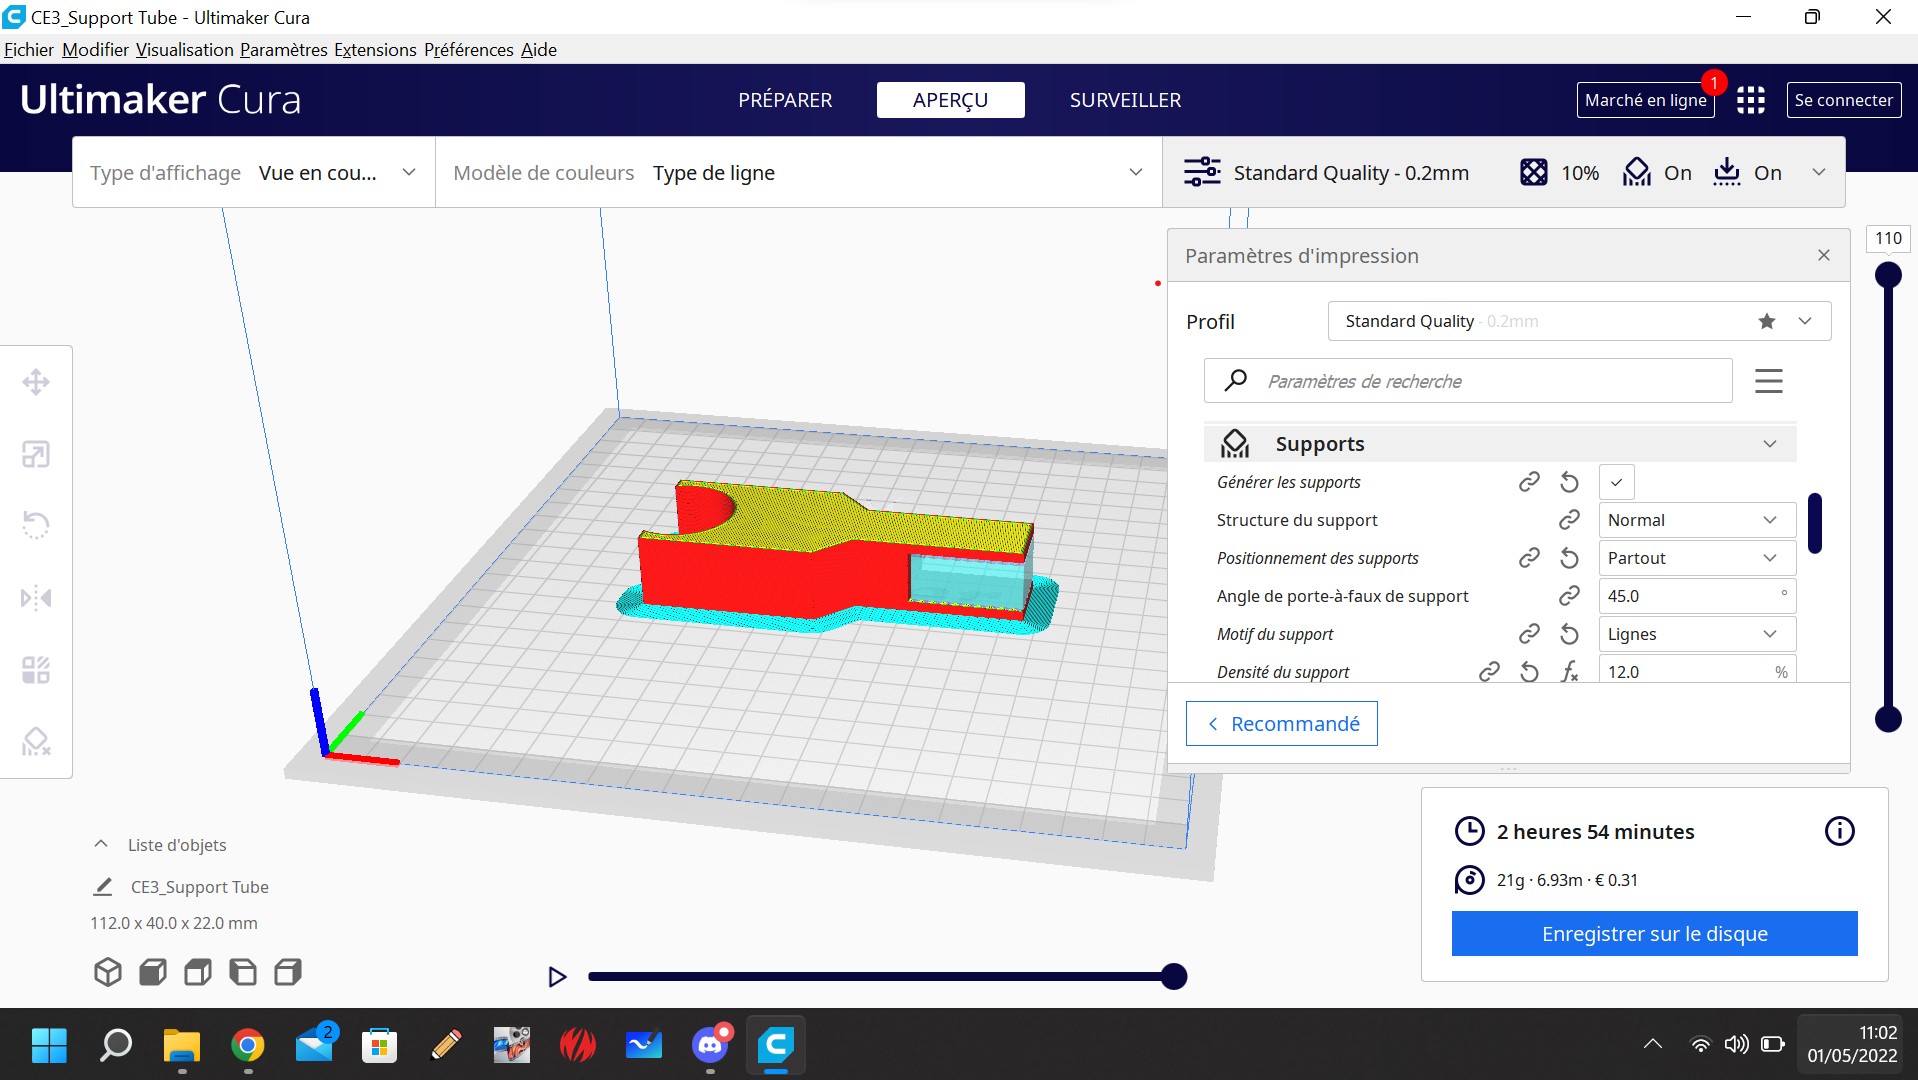Open the print time info icon
This screenshot has width=1918, height=1080.
coord(1839,831)
